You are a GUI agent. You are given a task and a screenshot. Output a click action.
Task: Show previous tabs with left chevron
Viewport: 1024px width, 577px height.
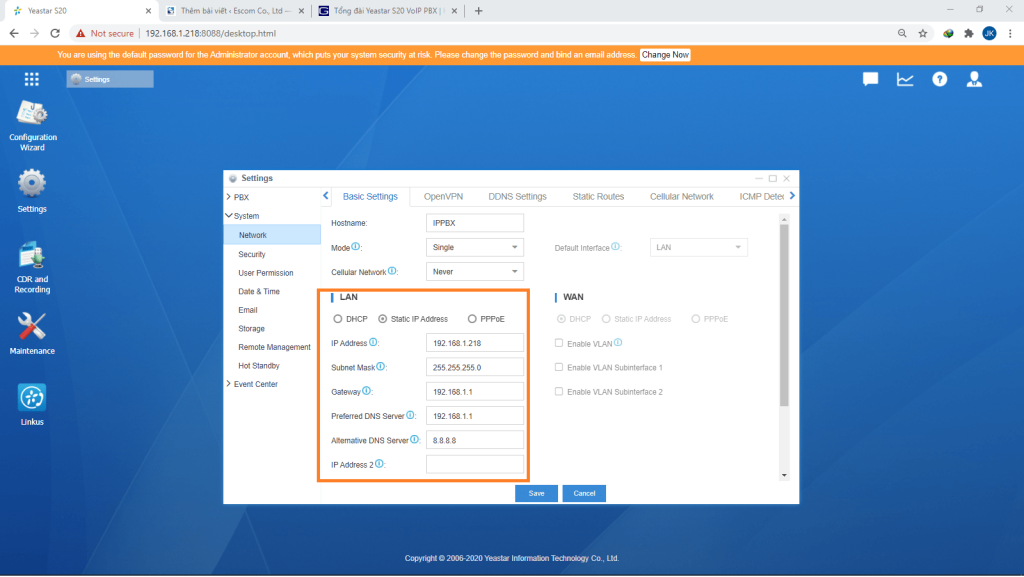326,196
